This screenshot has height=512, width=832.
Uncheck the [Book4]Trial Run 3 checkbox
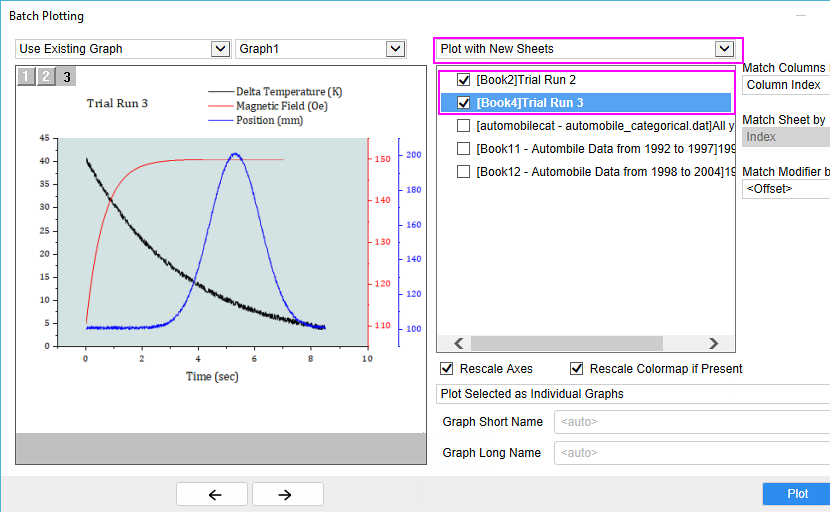tap(464, 102)
